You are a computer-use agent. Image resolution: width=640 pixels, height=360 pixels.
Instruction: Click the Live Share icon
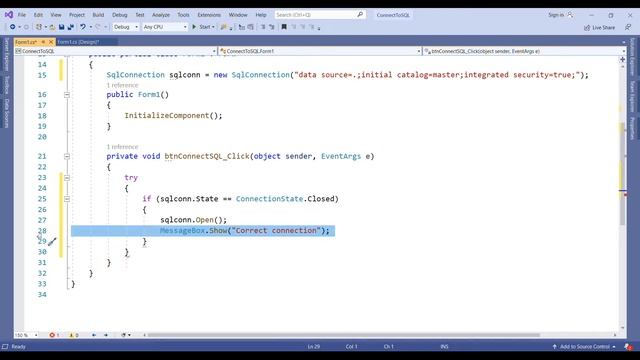pyautogui.click(x=587, y=27)
